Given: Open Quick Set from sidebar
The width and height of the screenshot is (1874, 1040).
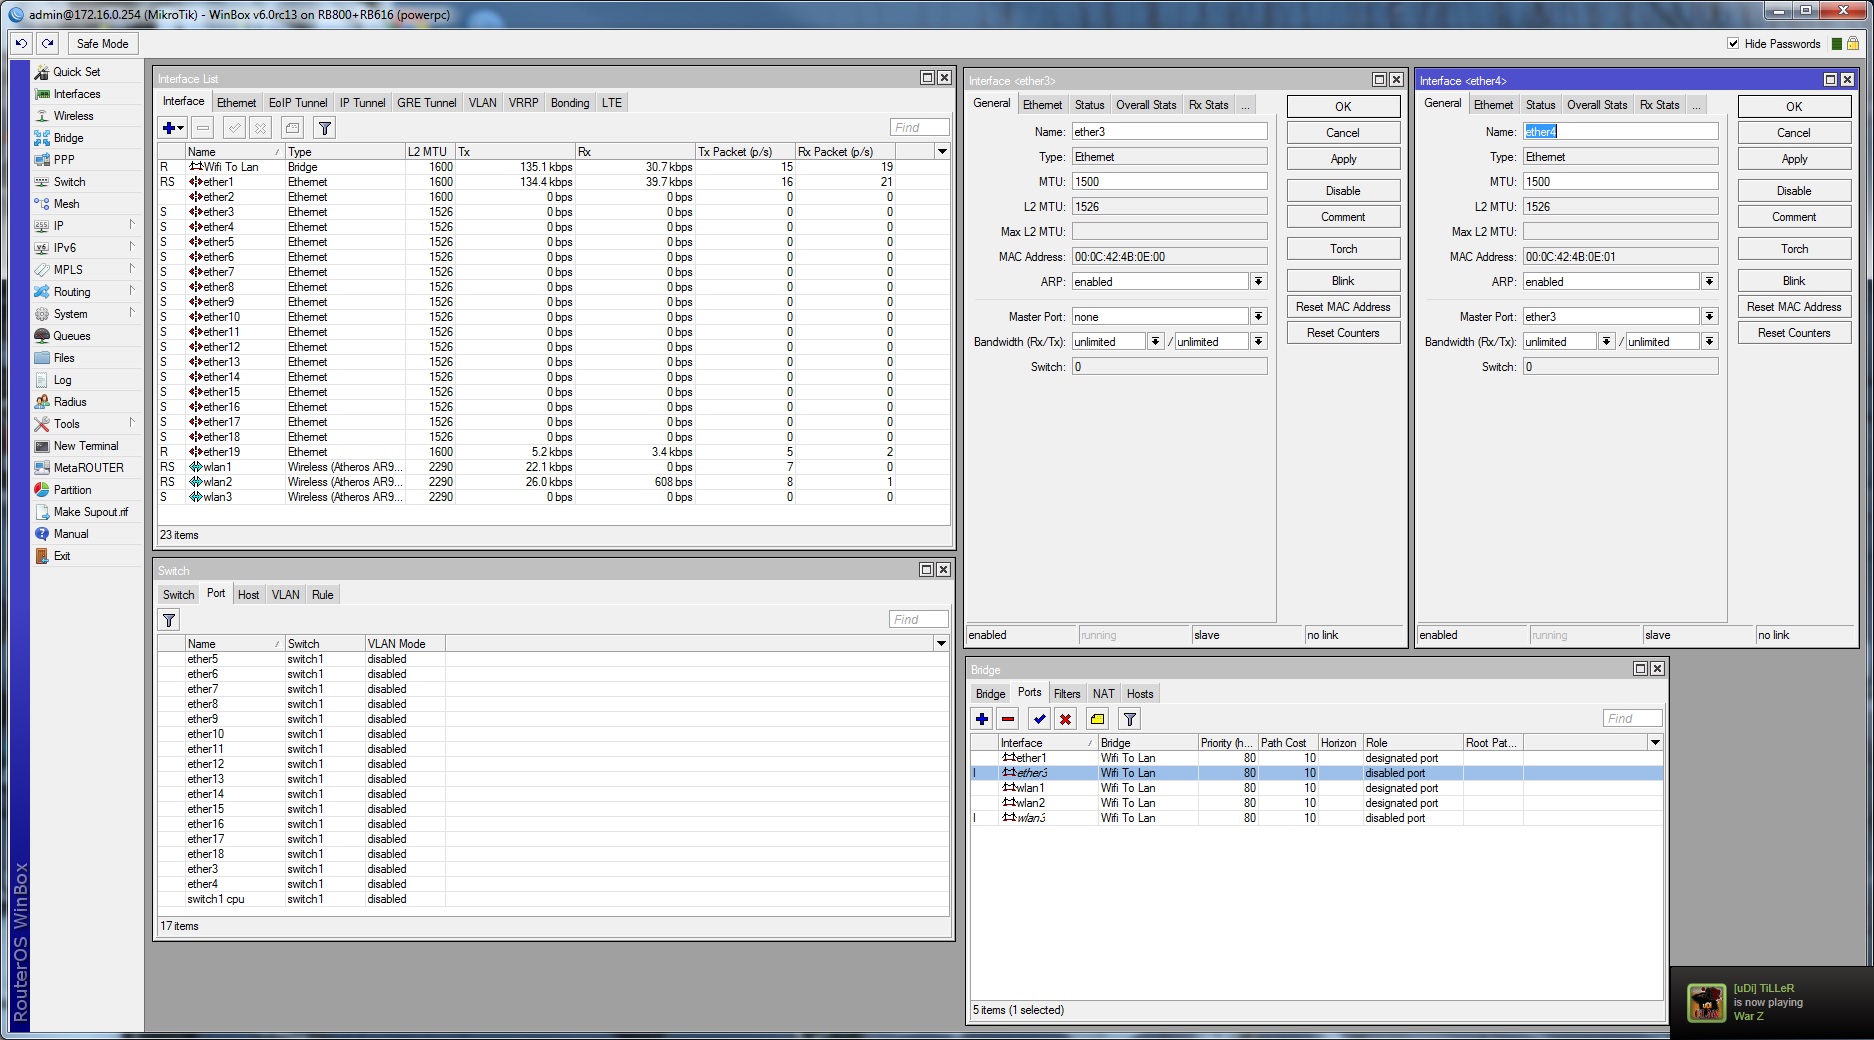Looking at the screenshot, I should pyautogui.click(x=76, y=72).
